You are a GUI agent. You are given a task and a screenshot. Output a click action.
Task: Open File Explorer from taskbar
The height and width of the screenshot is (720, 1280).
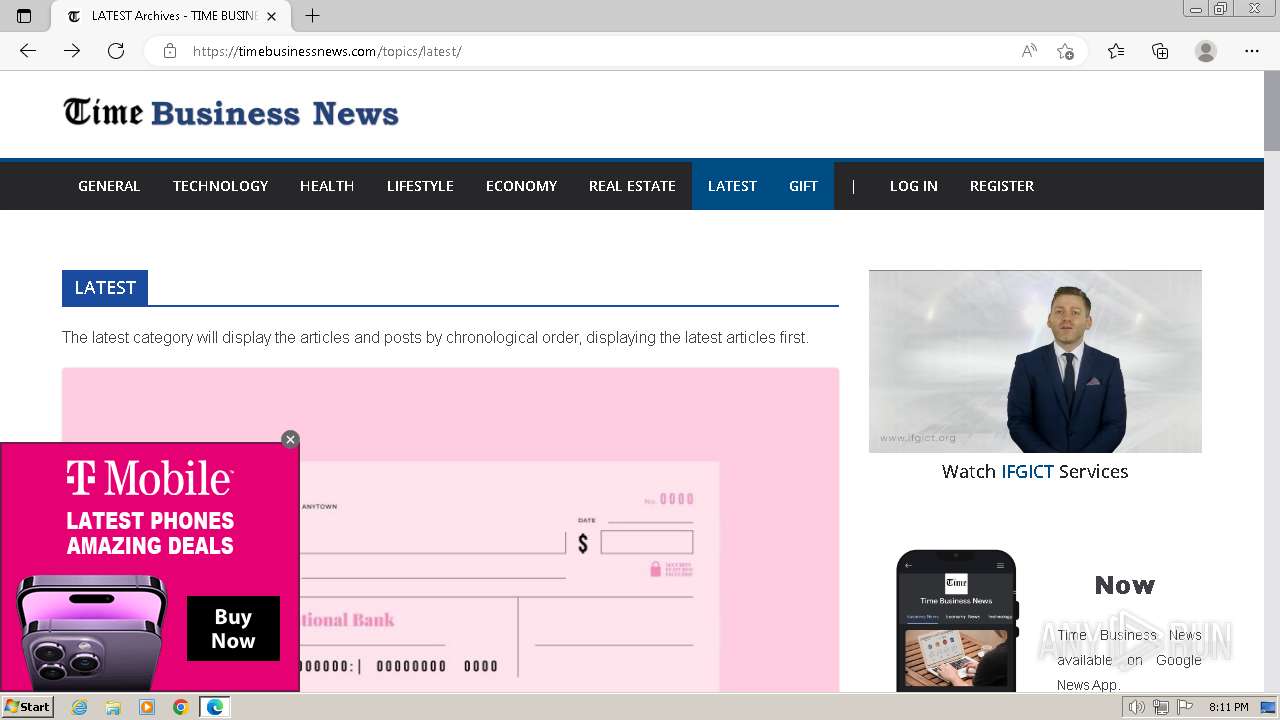pos(113,707)
